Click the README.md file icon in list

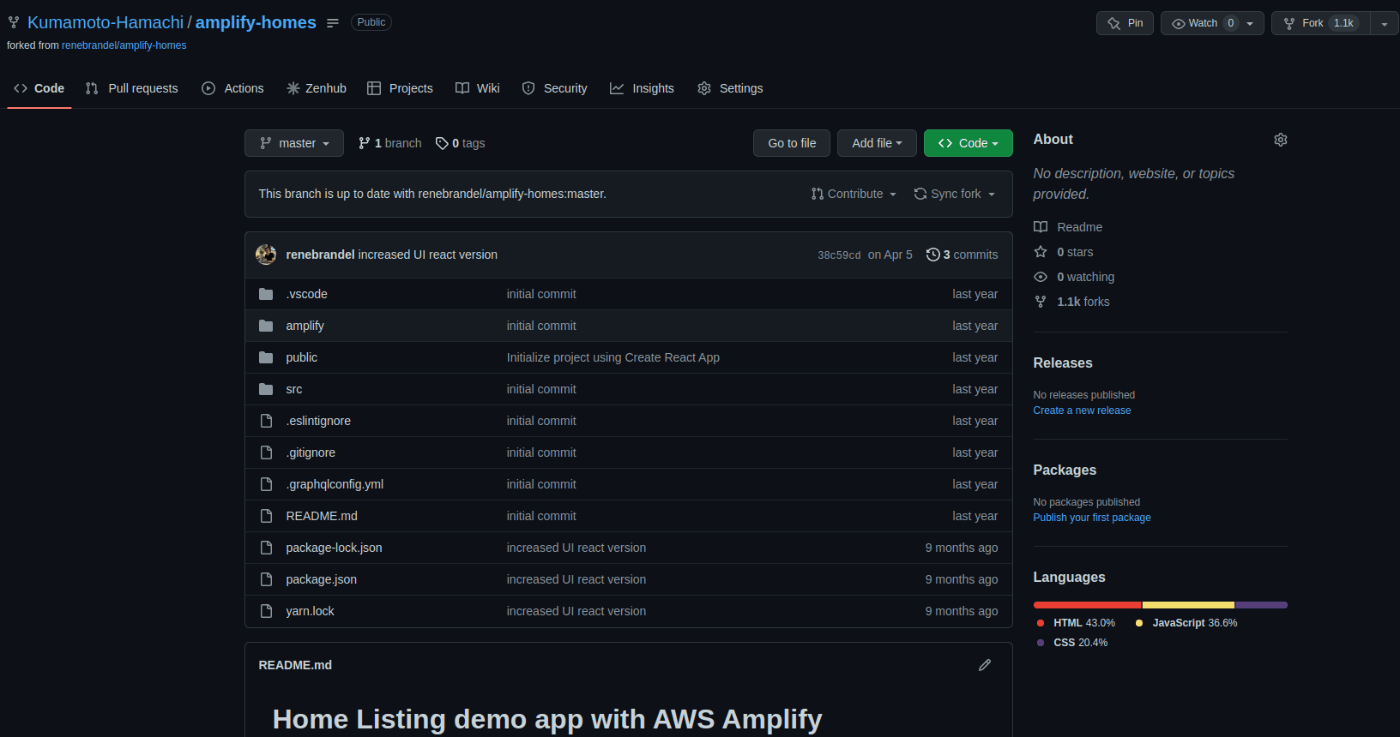coord(266,516)
